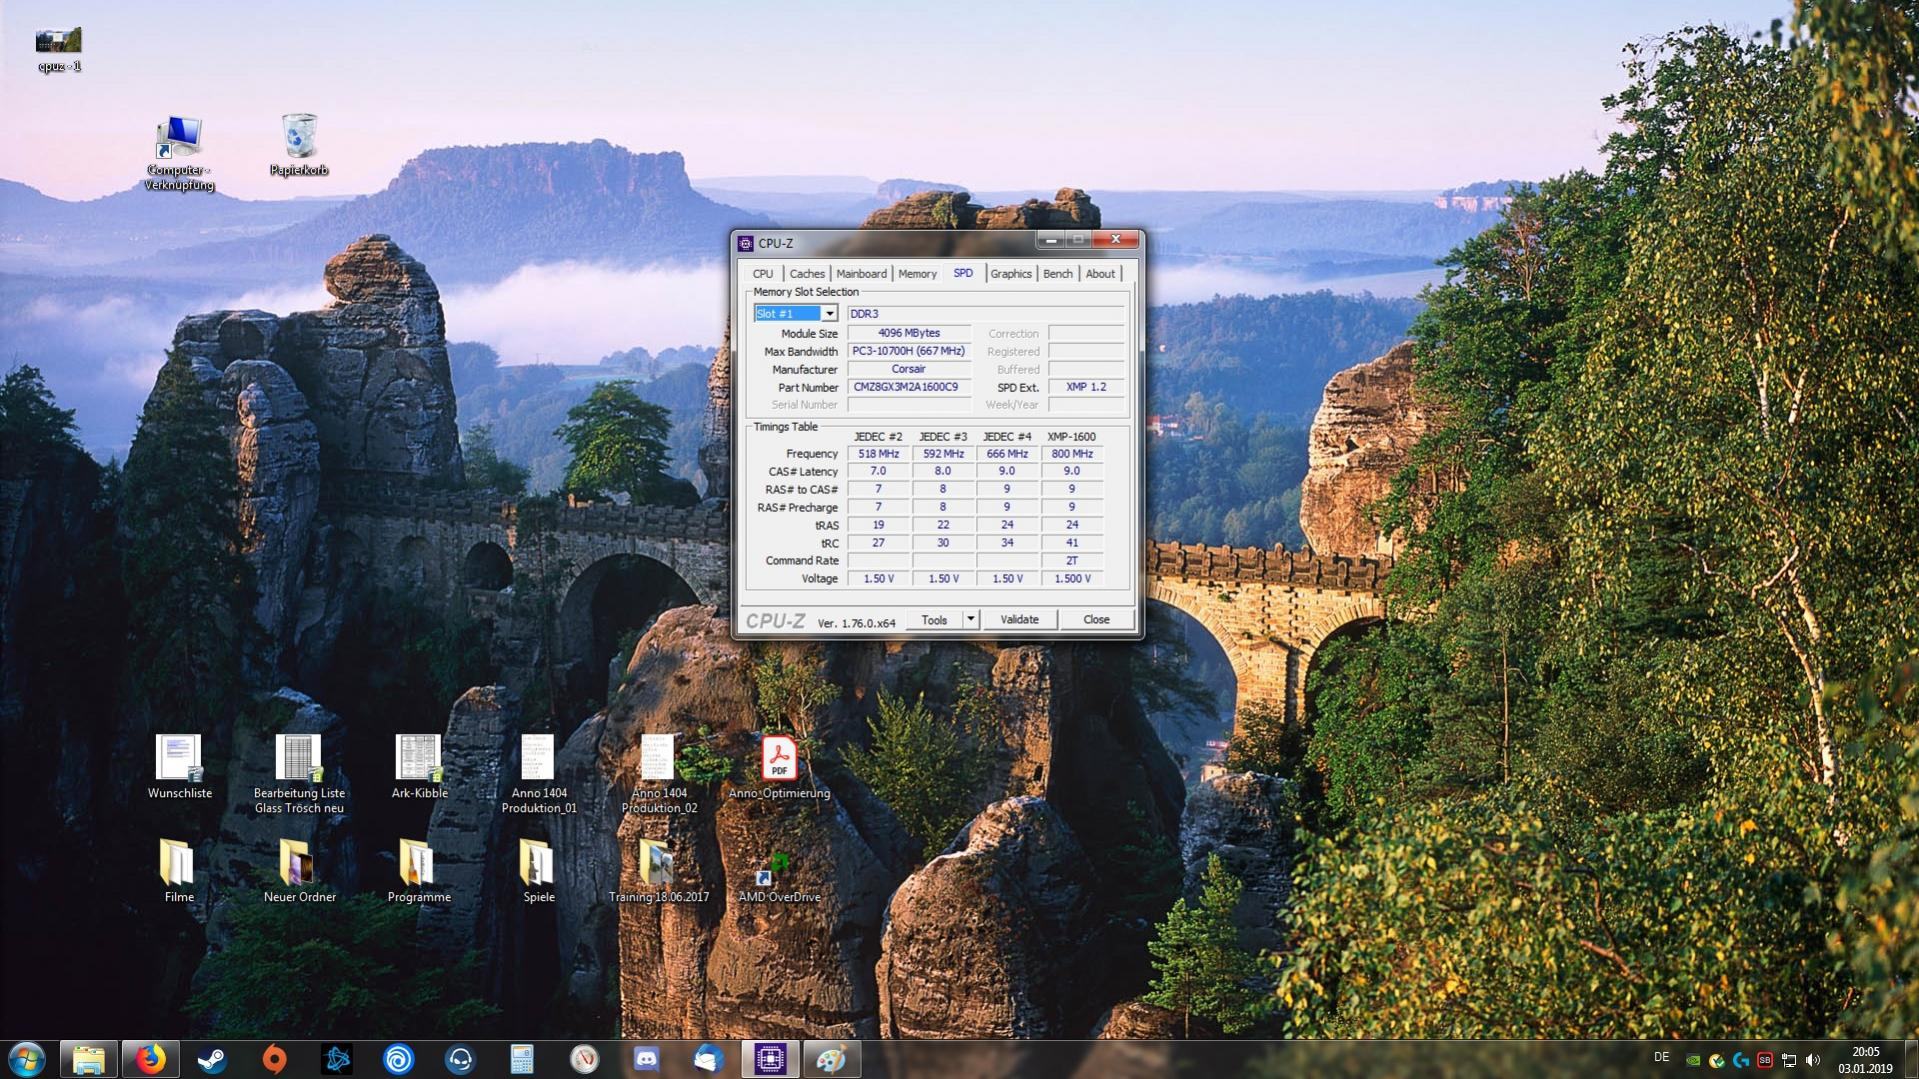
Task: Open TeamSpeak headset icon in taskbar
Action: coord(460,1059)
